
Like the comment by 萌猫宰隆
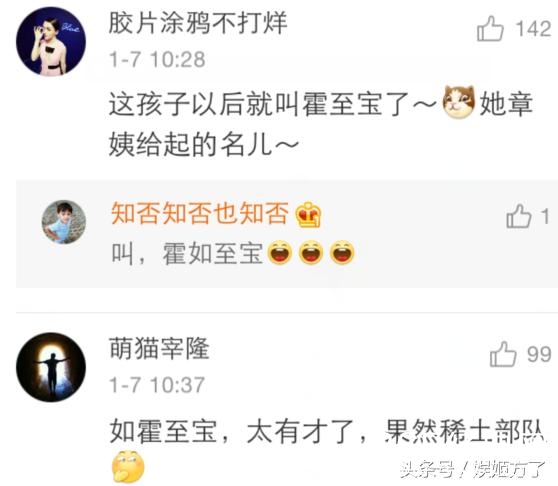pos(503,354)
